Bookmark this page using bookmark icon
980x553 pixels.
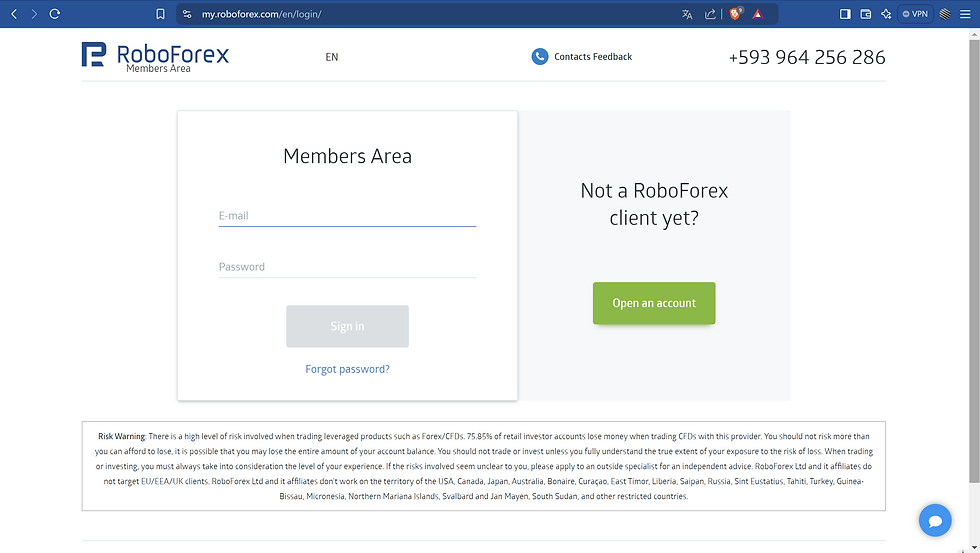(160, 14)
